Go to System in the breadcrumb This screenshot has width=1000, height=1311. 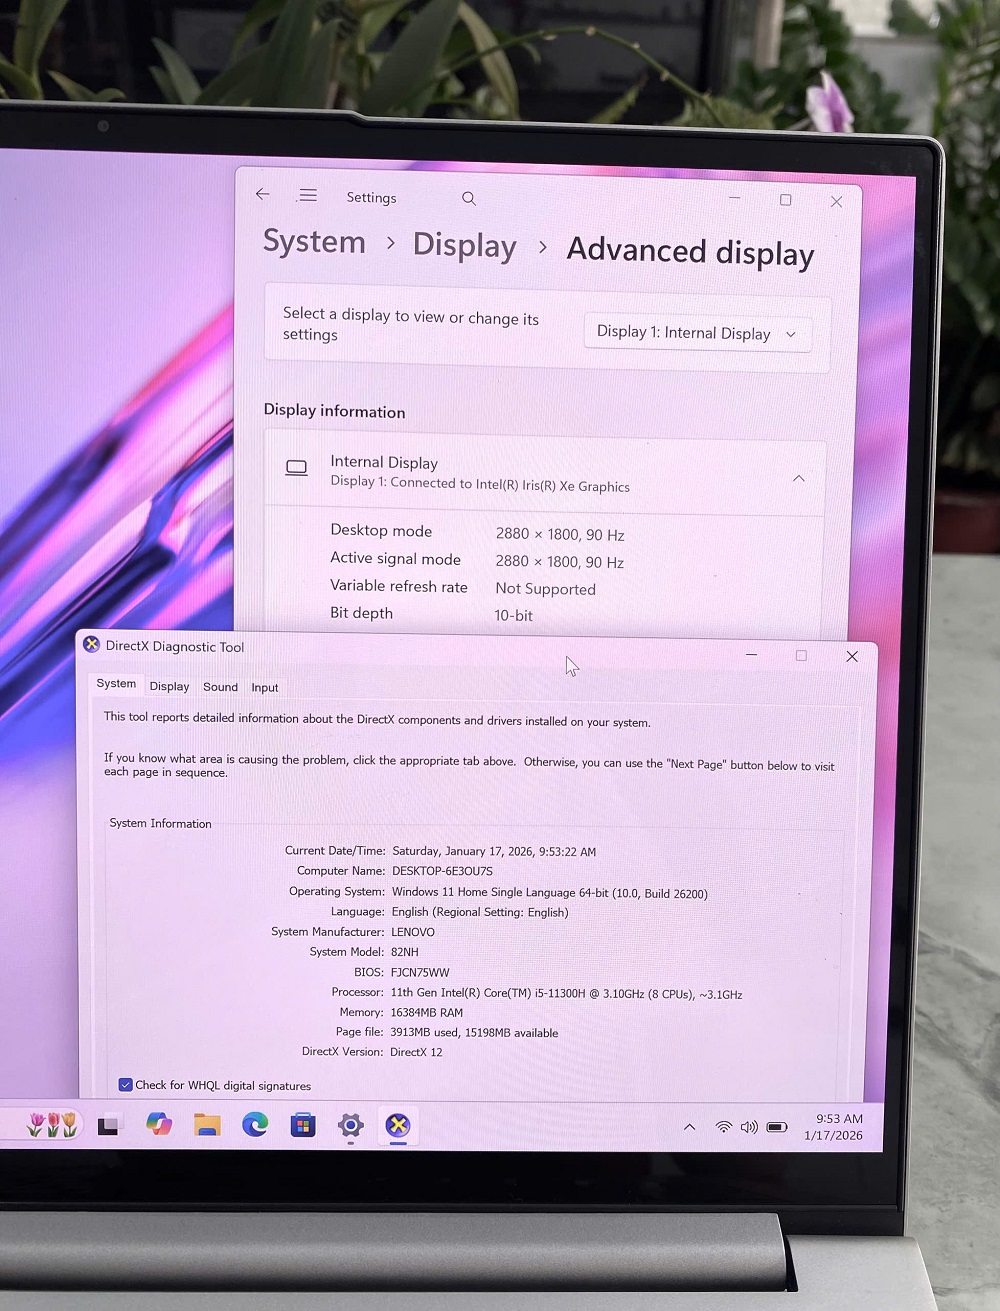314,242
